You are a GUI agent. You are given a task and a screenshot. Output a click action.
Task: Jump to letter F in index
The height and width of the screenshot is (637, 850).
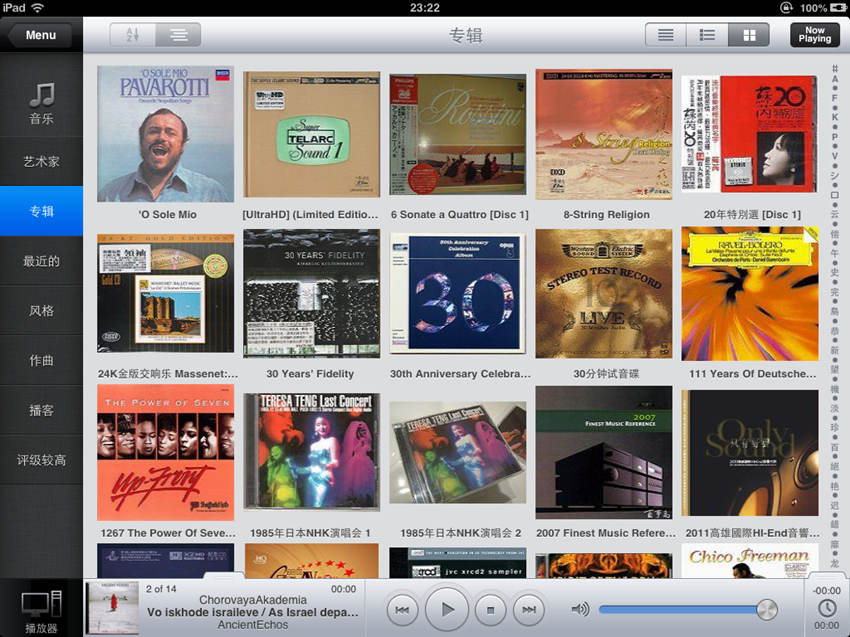pos(835,98)
